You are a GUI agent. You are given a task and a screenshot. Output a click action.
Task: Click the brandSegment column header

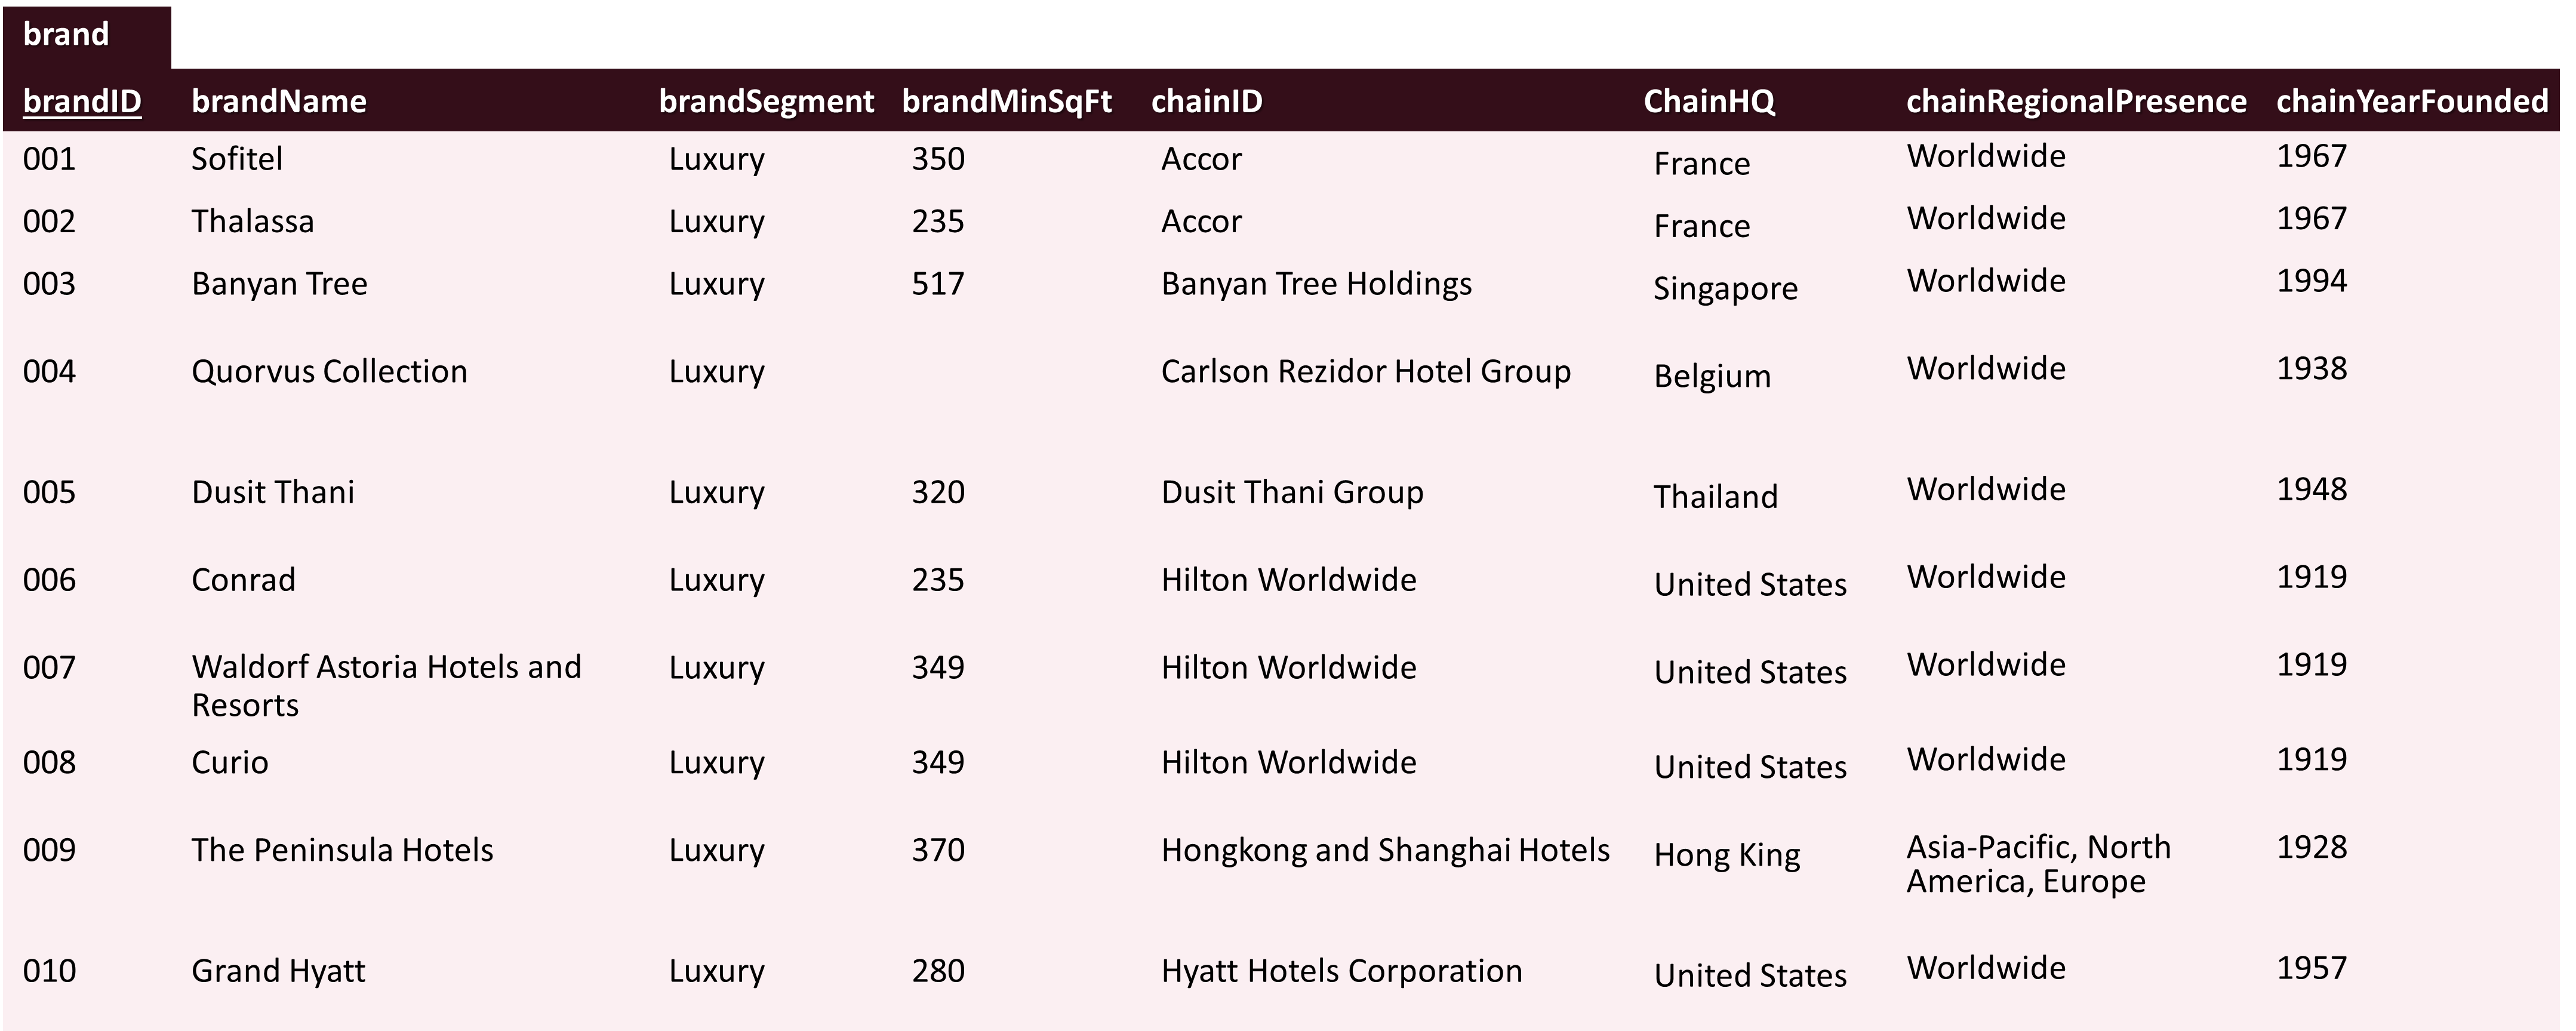coord(766,101)
